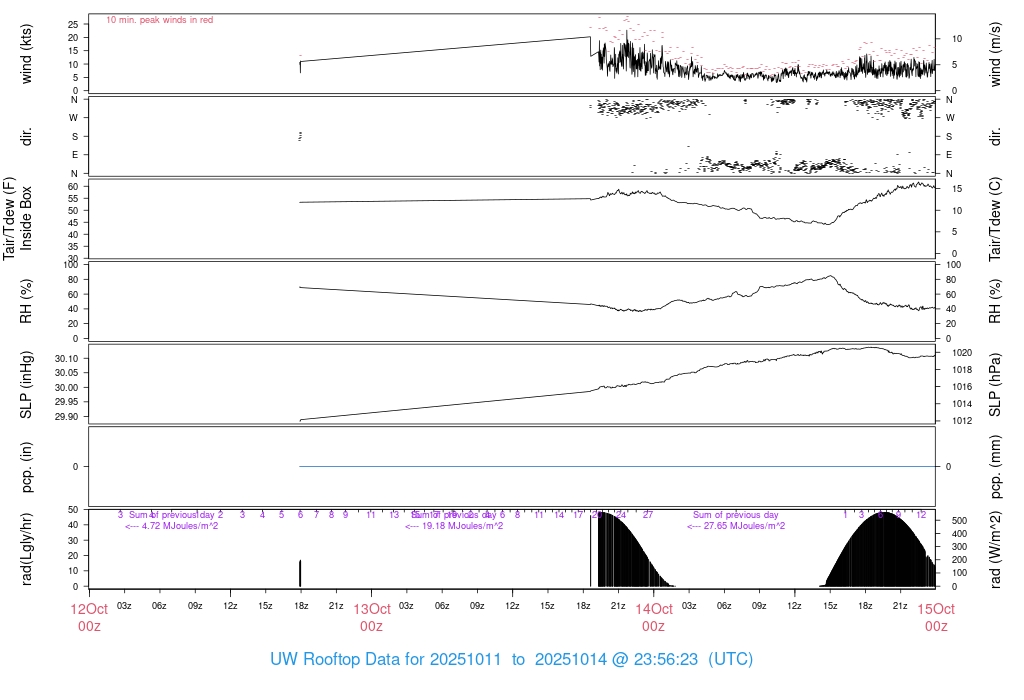Viewport: 1024px width, 700px height.
Task: Click the "12Oct" date label
Action: coord(89,609)
